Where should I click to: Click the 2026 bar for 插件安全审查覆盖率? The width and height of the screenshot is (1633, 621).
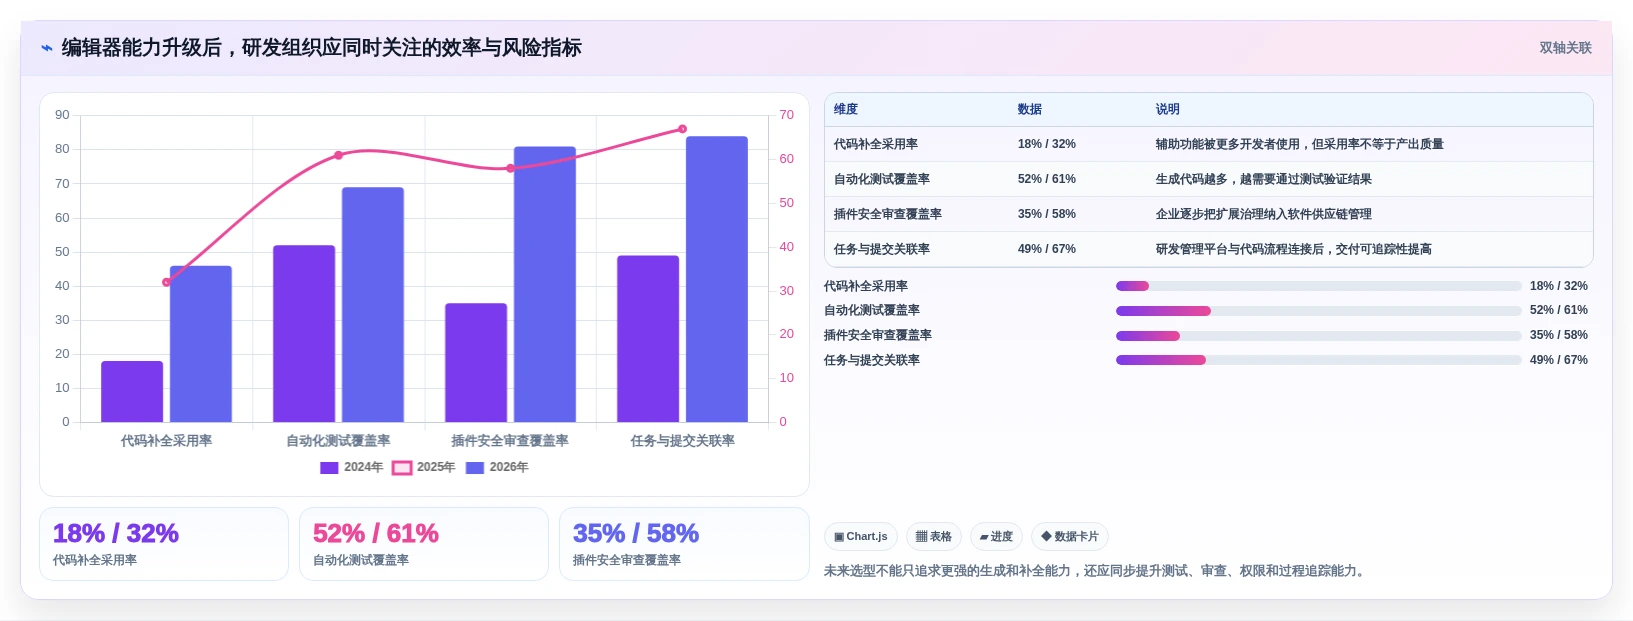[545, 285]
